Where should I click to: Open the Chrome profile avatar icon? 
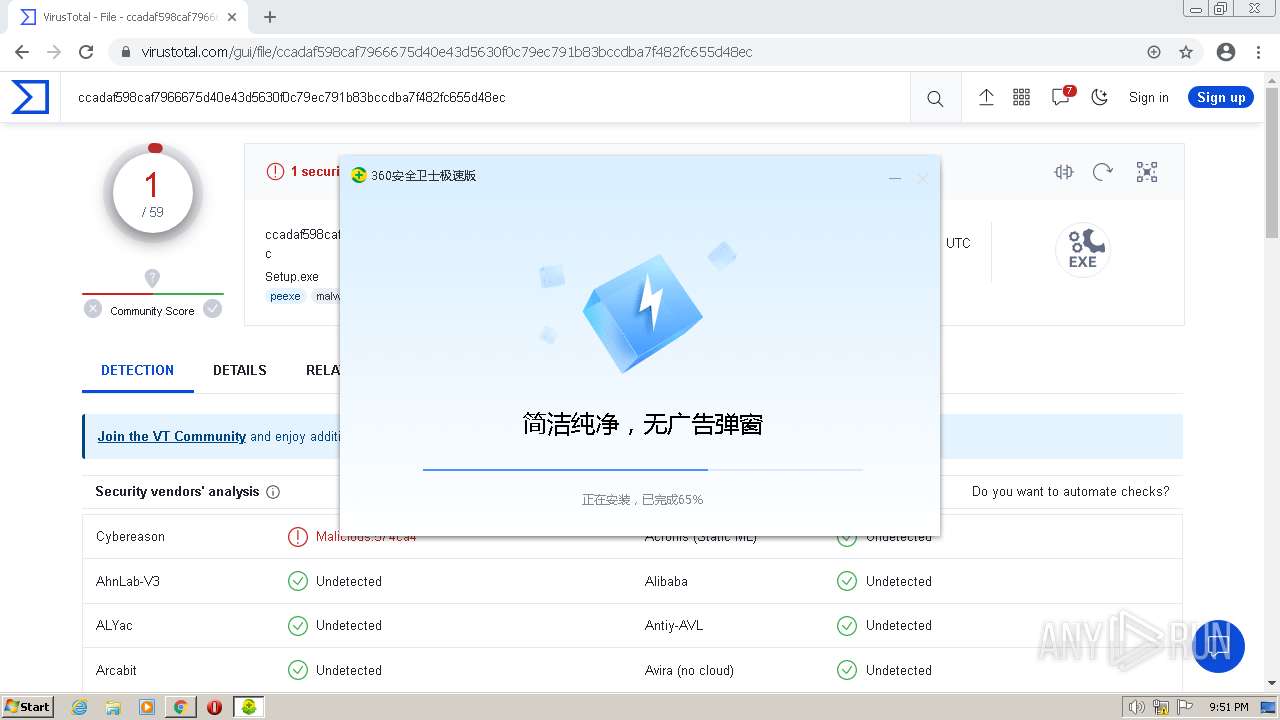(x=1226, y=52)
